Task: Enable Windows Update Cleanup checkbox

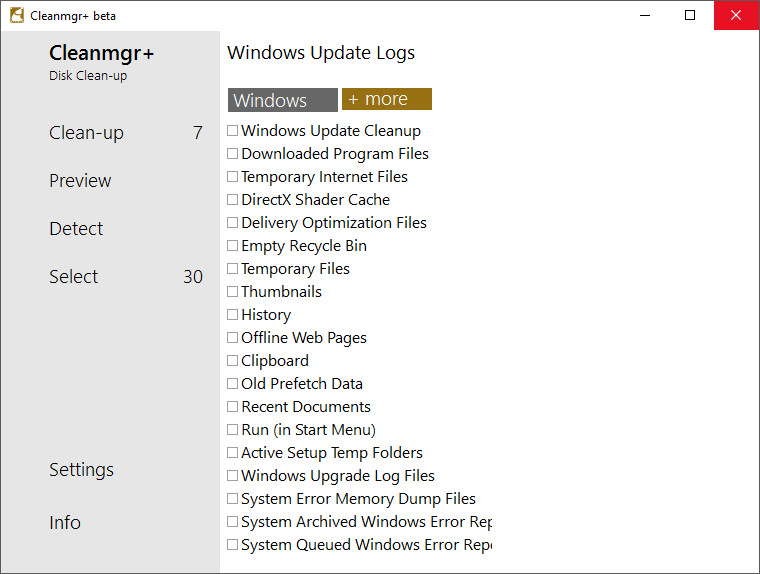Action: (232, 131)
